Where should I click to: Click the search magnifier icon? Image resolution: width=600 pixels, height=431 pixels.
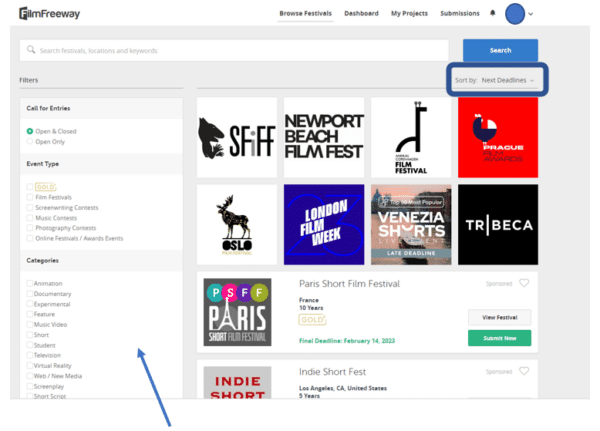tap(31, 50)
